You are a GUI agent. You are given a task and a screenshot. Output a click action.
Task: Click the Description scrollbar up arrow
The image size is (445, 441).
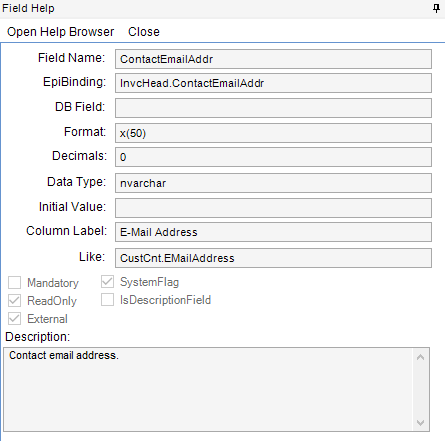click(421, 357)
